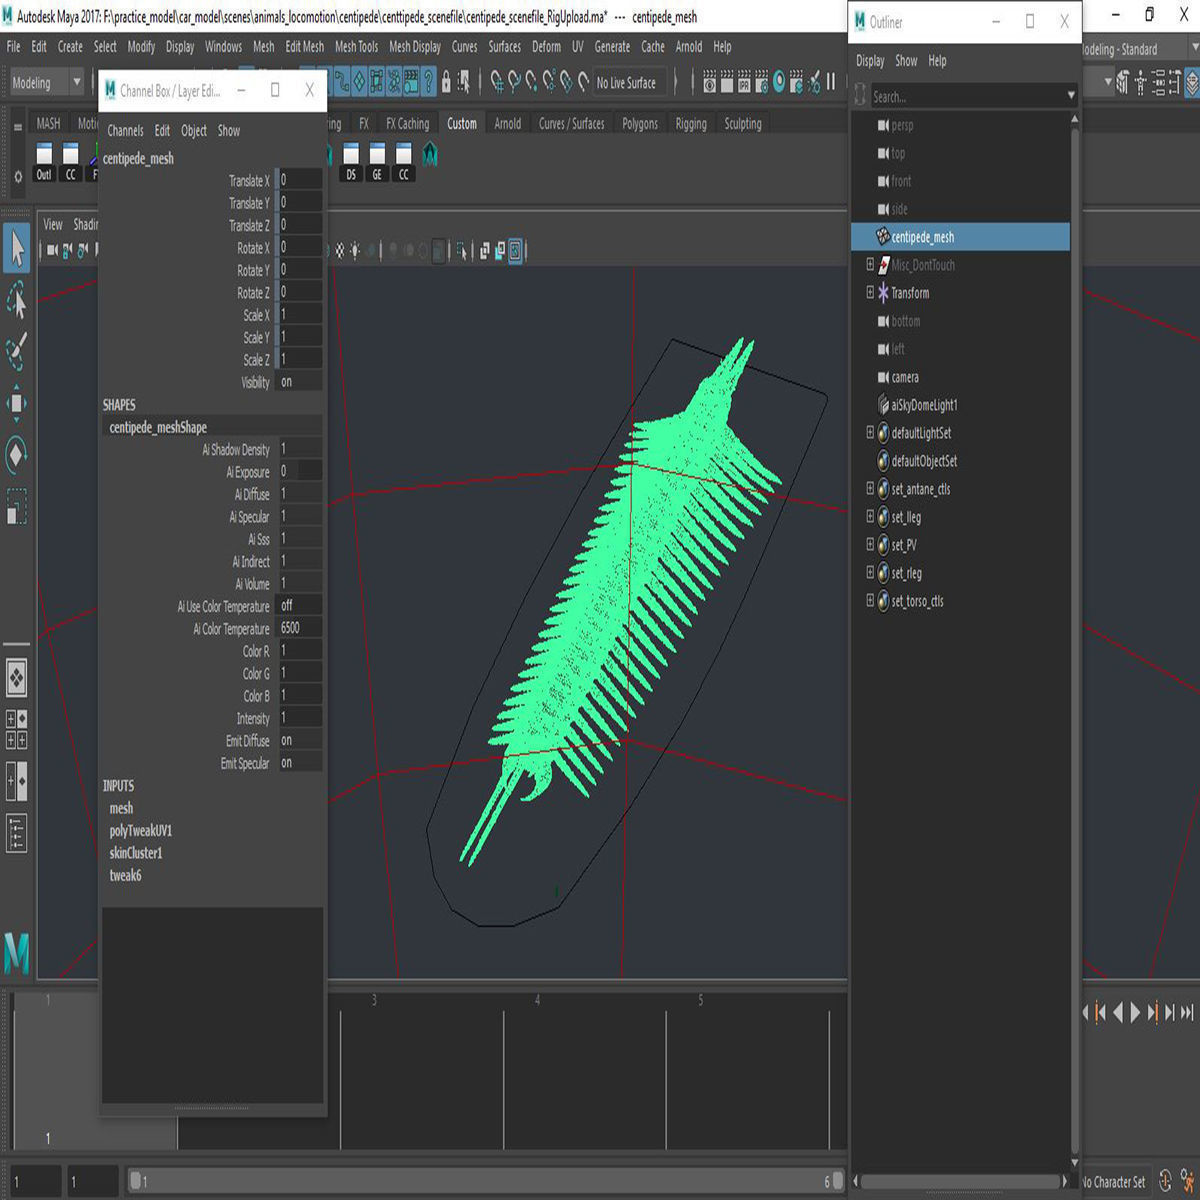Open the Hypershade sphere icon
The image size is (1200, 1200).
point(779,82)
